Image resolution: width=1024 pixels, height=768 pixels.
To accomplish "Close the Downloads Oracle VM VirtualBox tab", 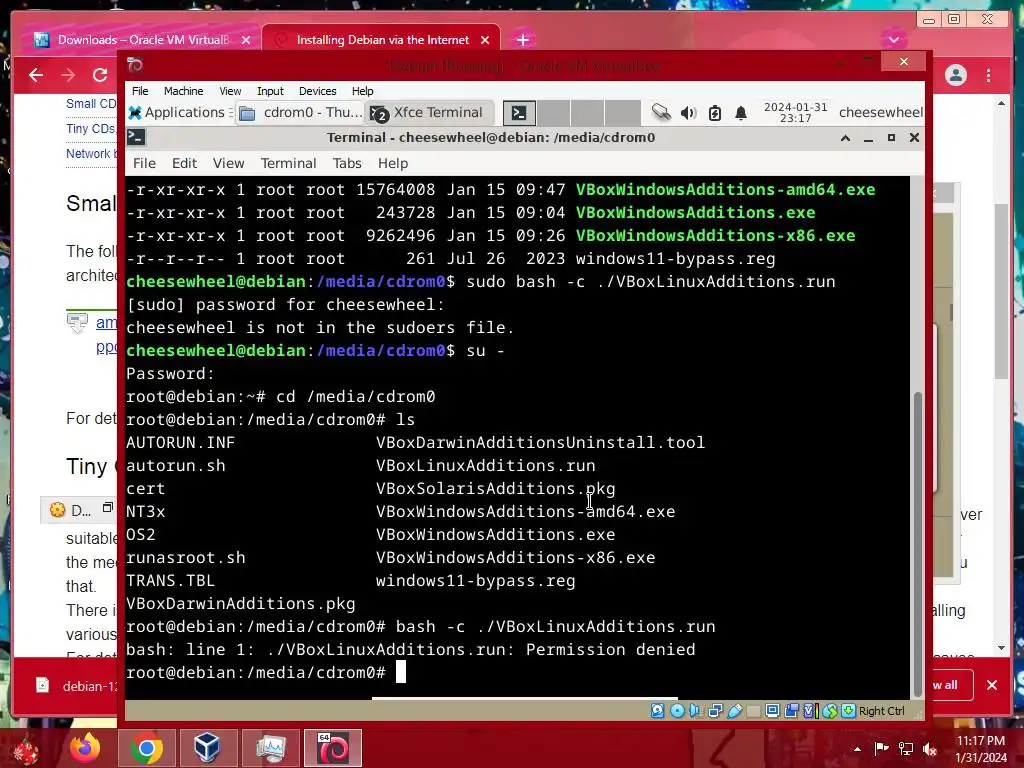I will tap(246, 40).
